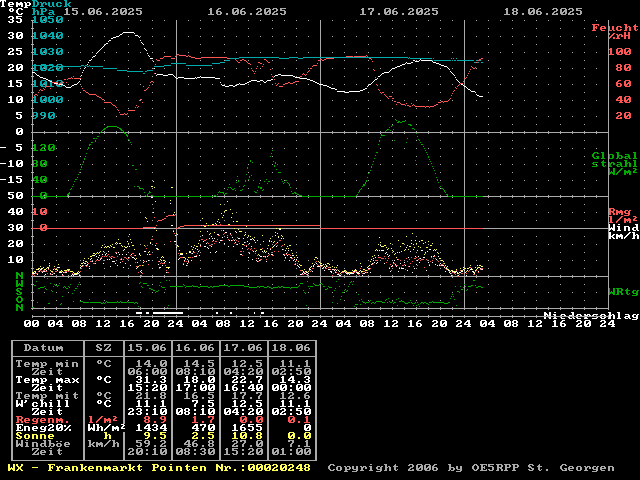Click the Temp min row label
Image resolution: width=640 pixels, height=480 pixels.
tap(47, 364)
